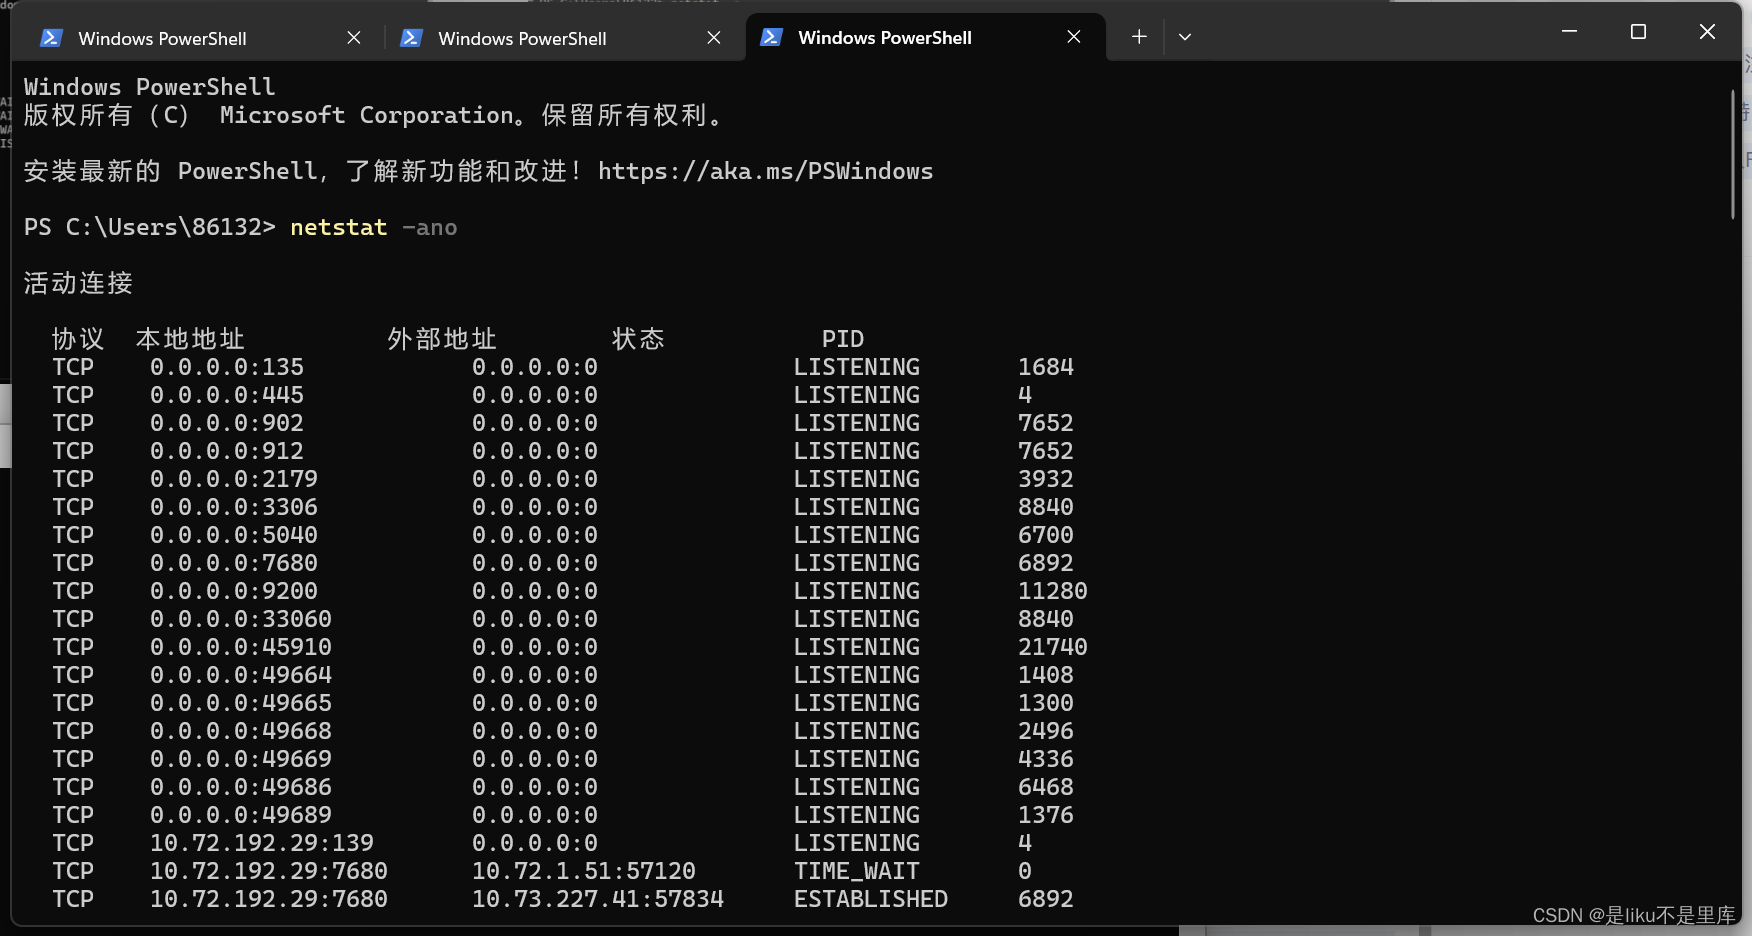Click PID value 6700

coord(1046,536)
